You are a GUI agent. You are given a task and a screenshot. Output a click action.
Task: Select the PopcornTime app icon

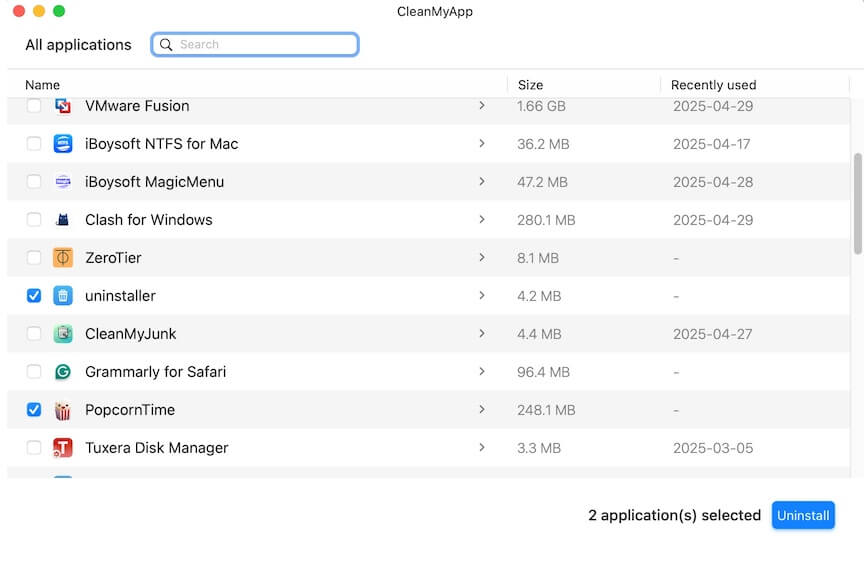click(63, 410)
